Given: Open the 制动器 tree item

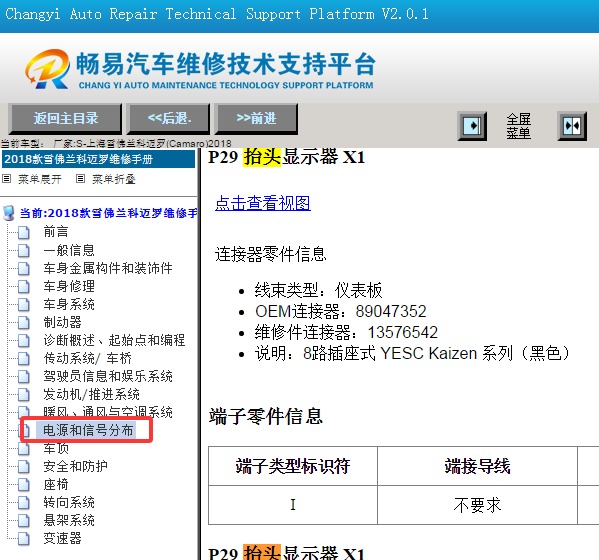Looking at the screenshot, I should click(x=62, y=322).
